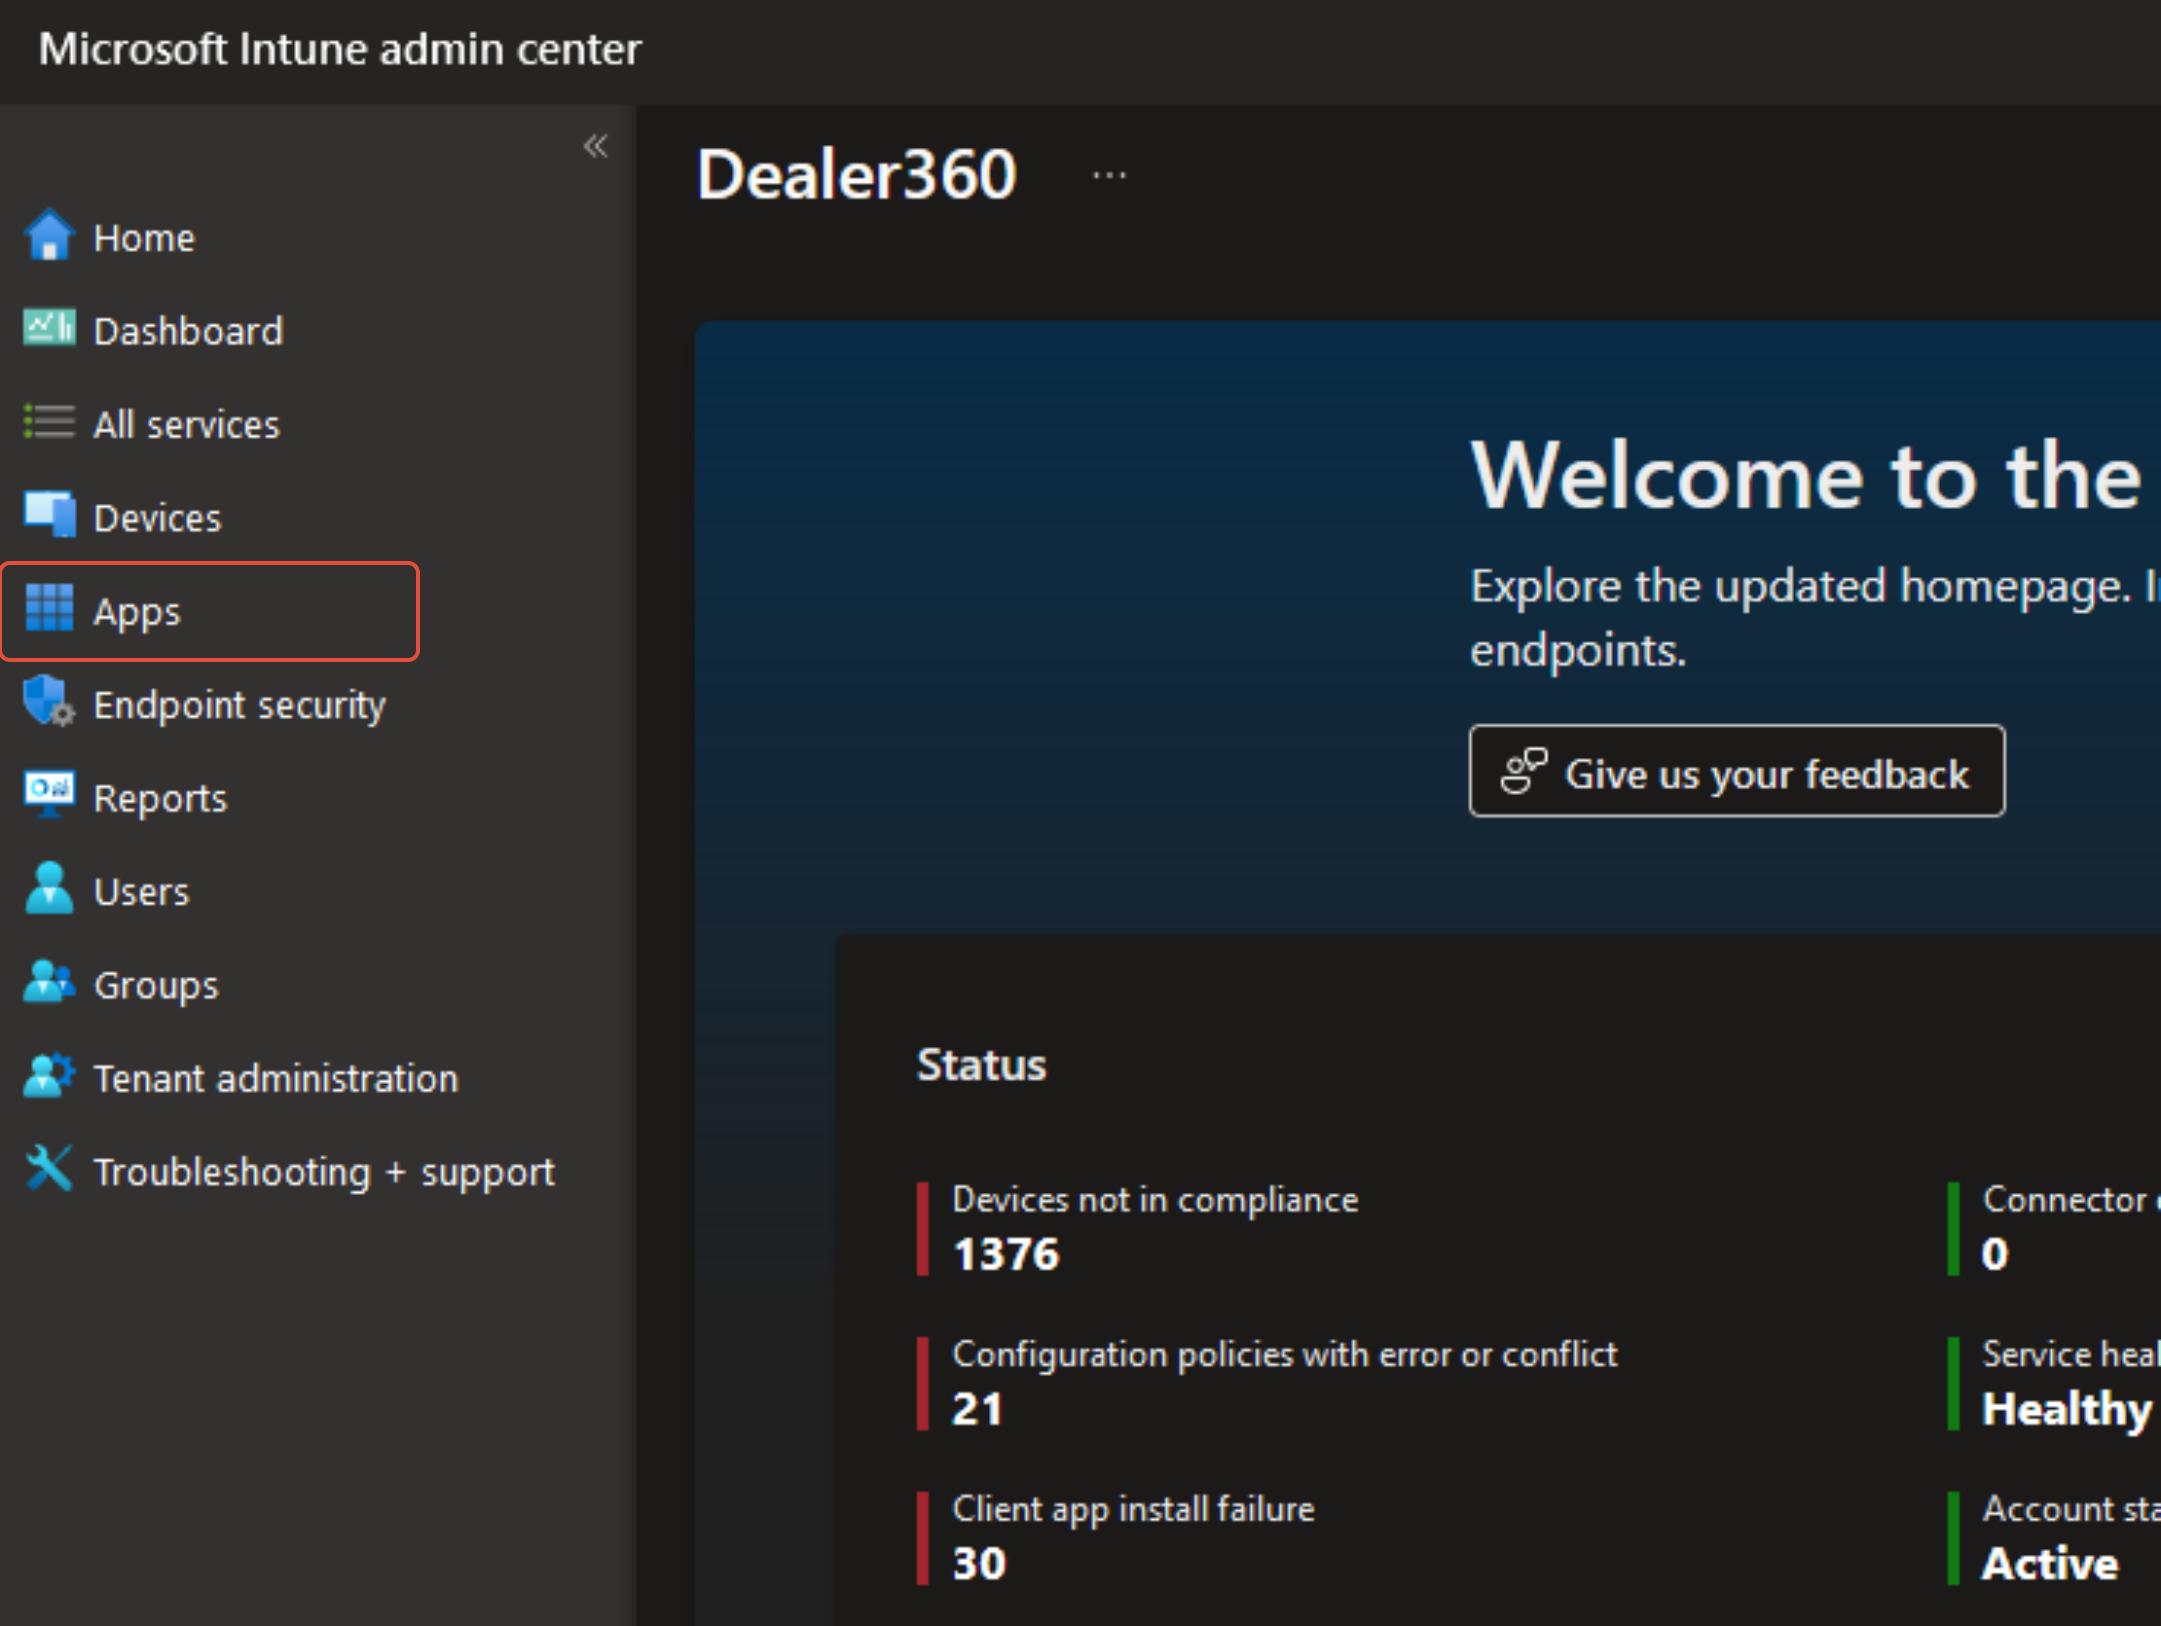Click the Tenant administration gear icon
The height and width of the screenshot is (1626, 2161).
coord(48,1076)
